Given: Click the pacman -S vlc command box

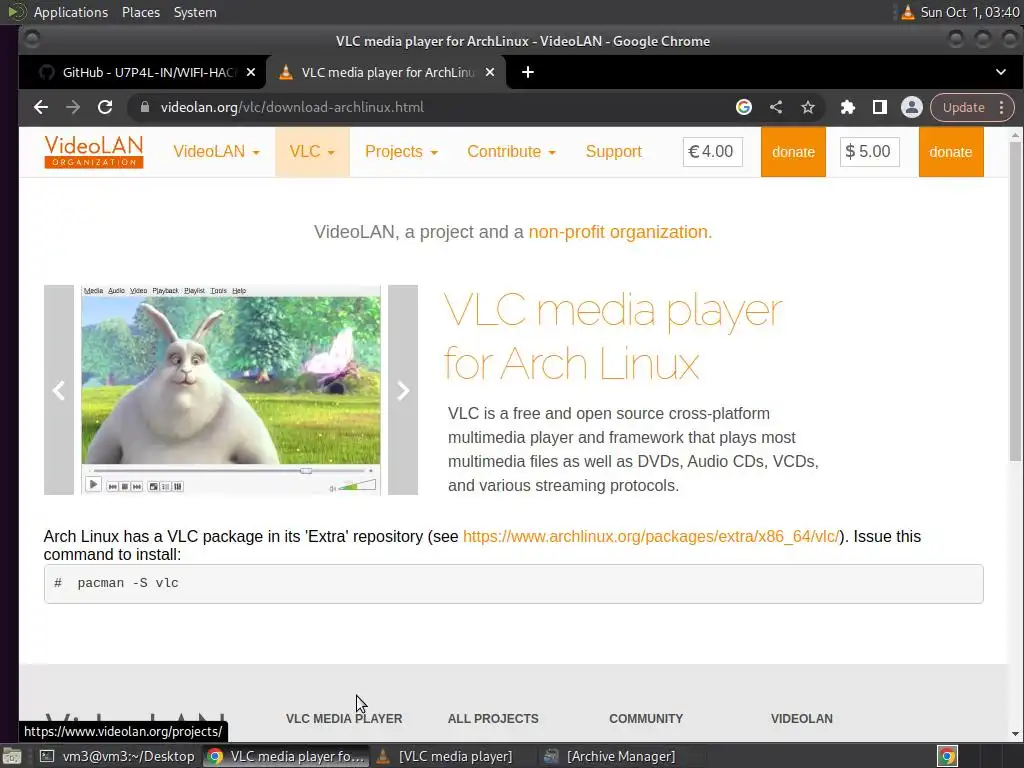Looking at the screenshot, I should (513, 584).
